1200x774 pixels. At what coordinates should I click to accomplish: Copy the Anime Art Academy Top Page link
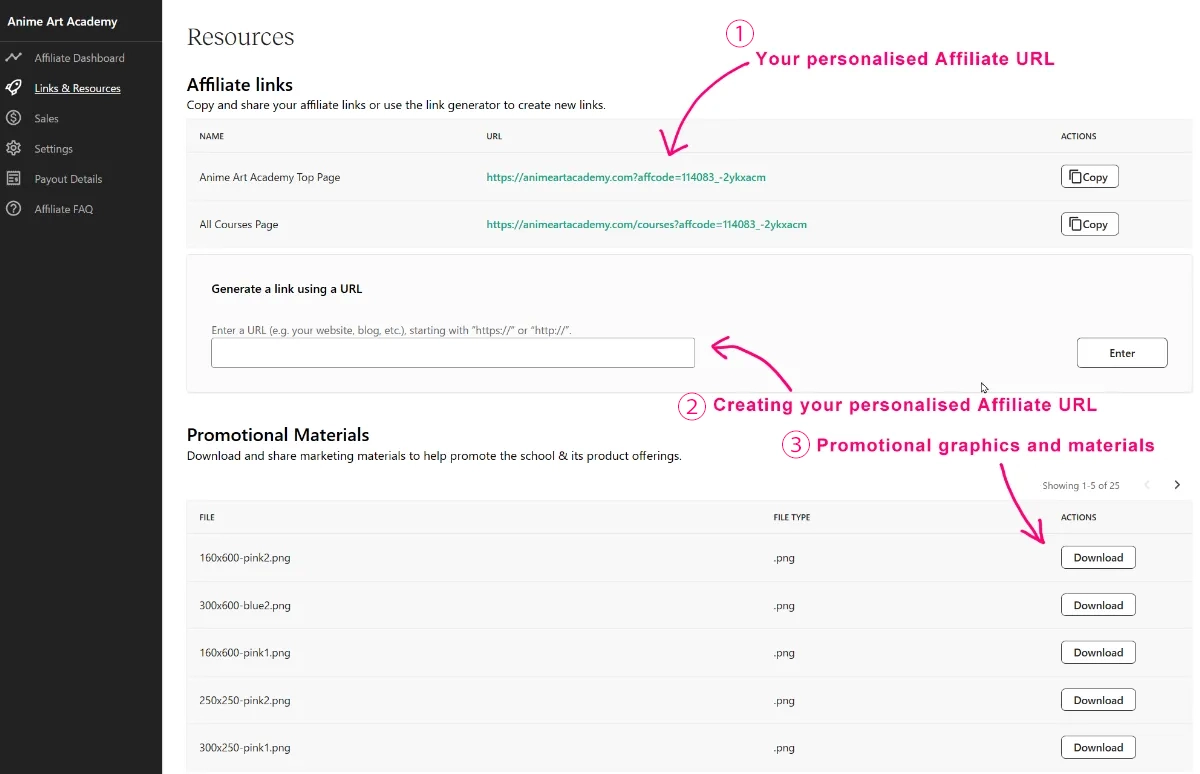pos(1089,177)
